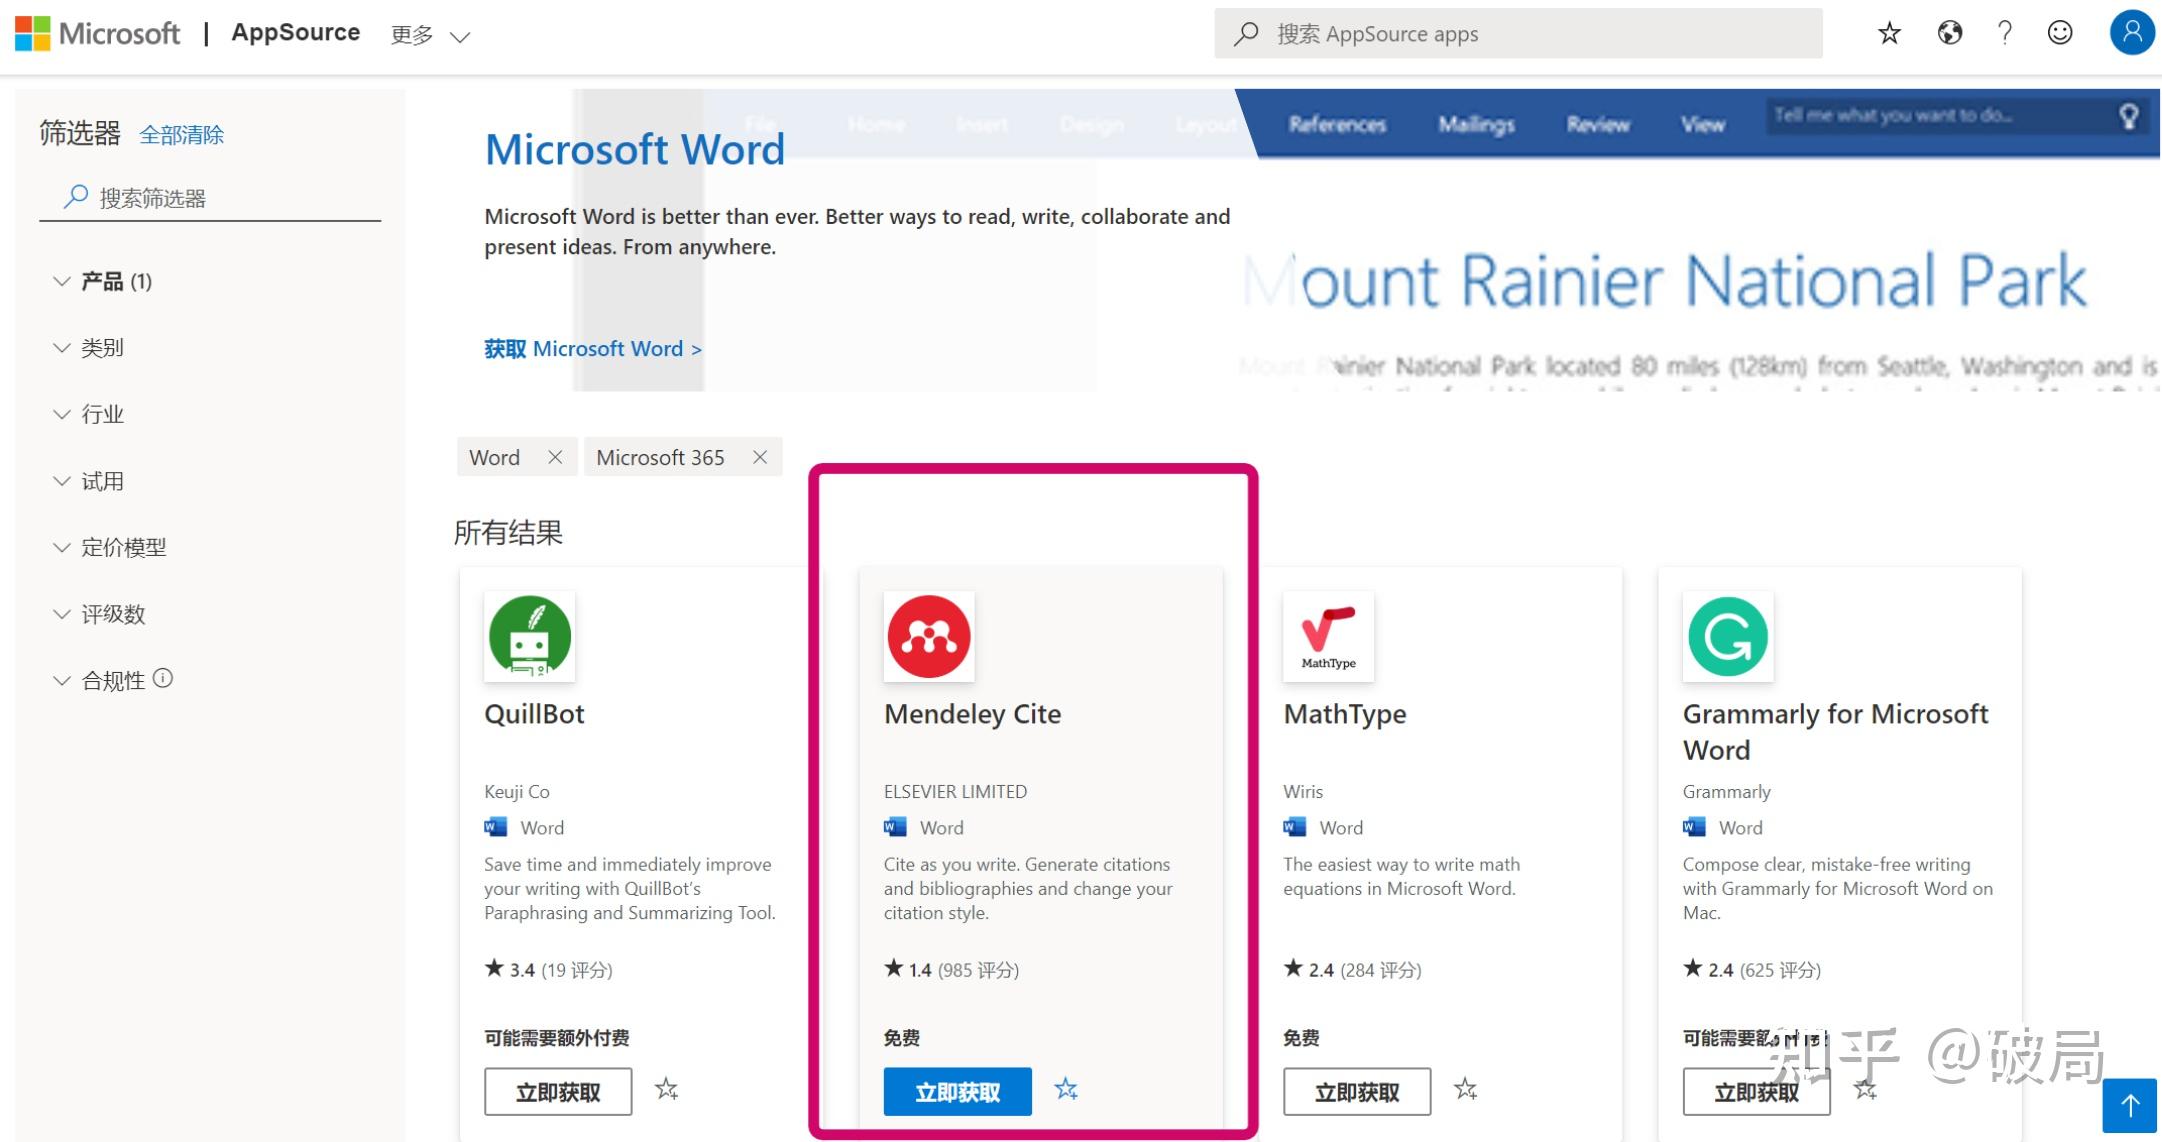Open the QuillBot title
This screenshot has width=2162, height=1142.
534,714
